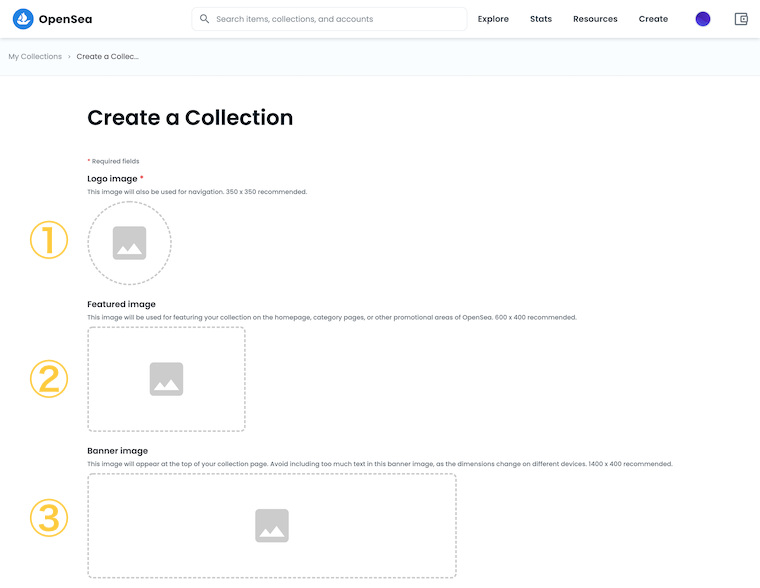Select Create in the navigation bar
This screenshot has width=760, height=588.
[653, 19]
